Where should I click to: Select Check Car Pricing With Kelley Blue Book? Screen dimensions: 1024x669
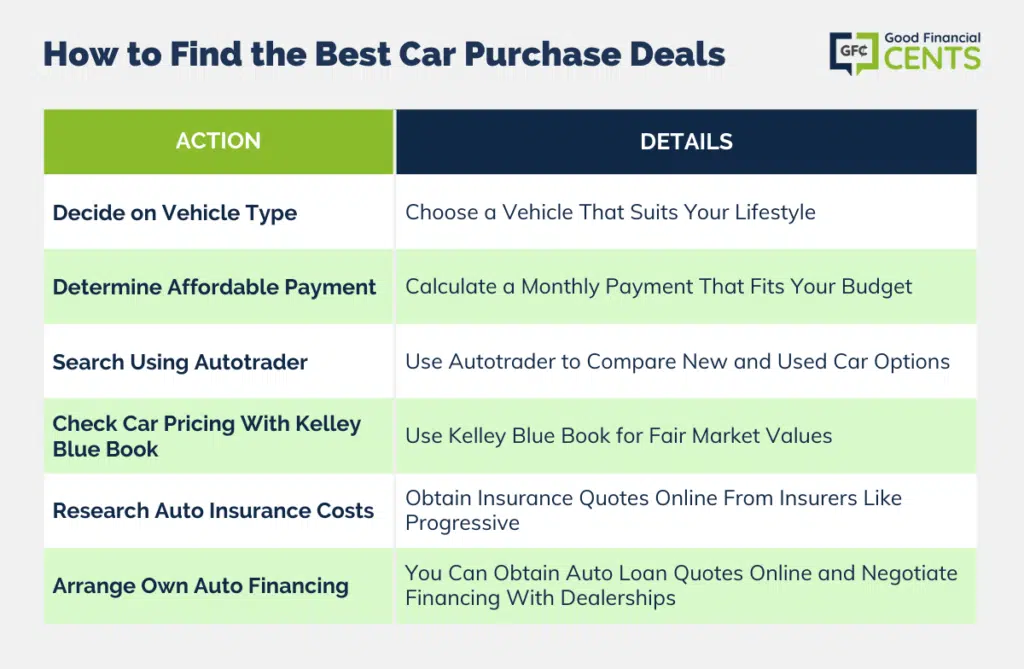tap(206, 436)
